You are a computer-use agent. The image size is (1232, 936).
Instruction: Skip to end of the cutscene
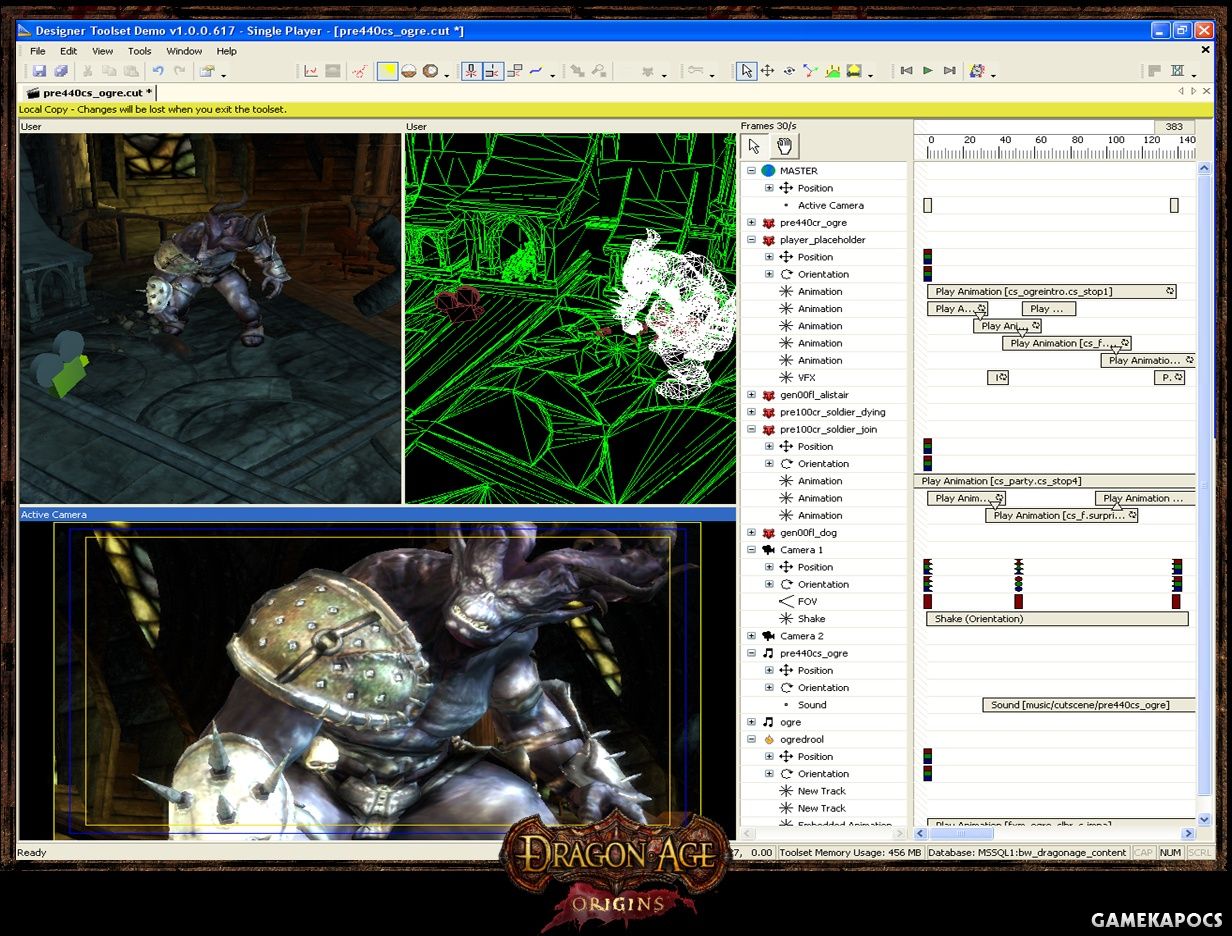coord(949,71)
